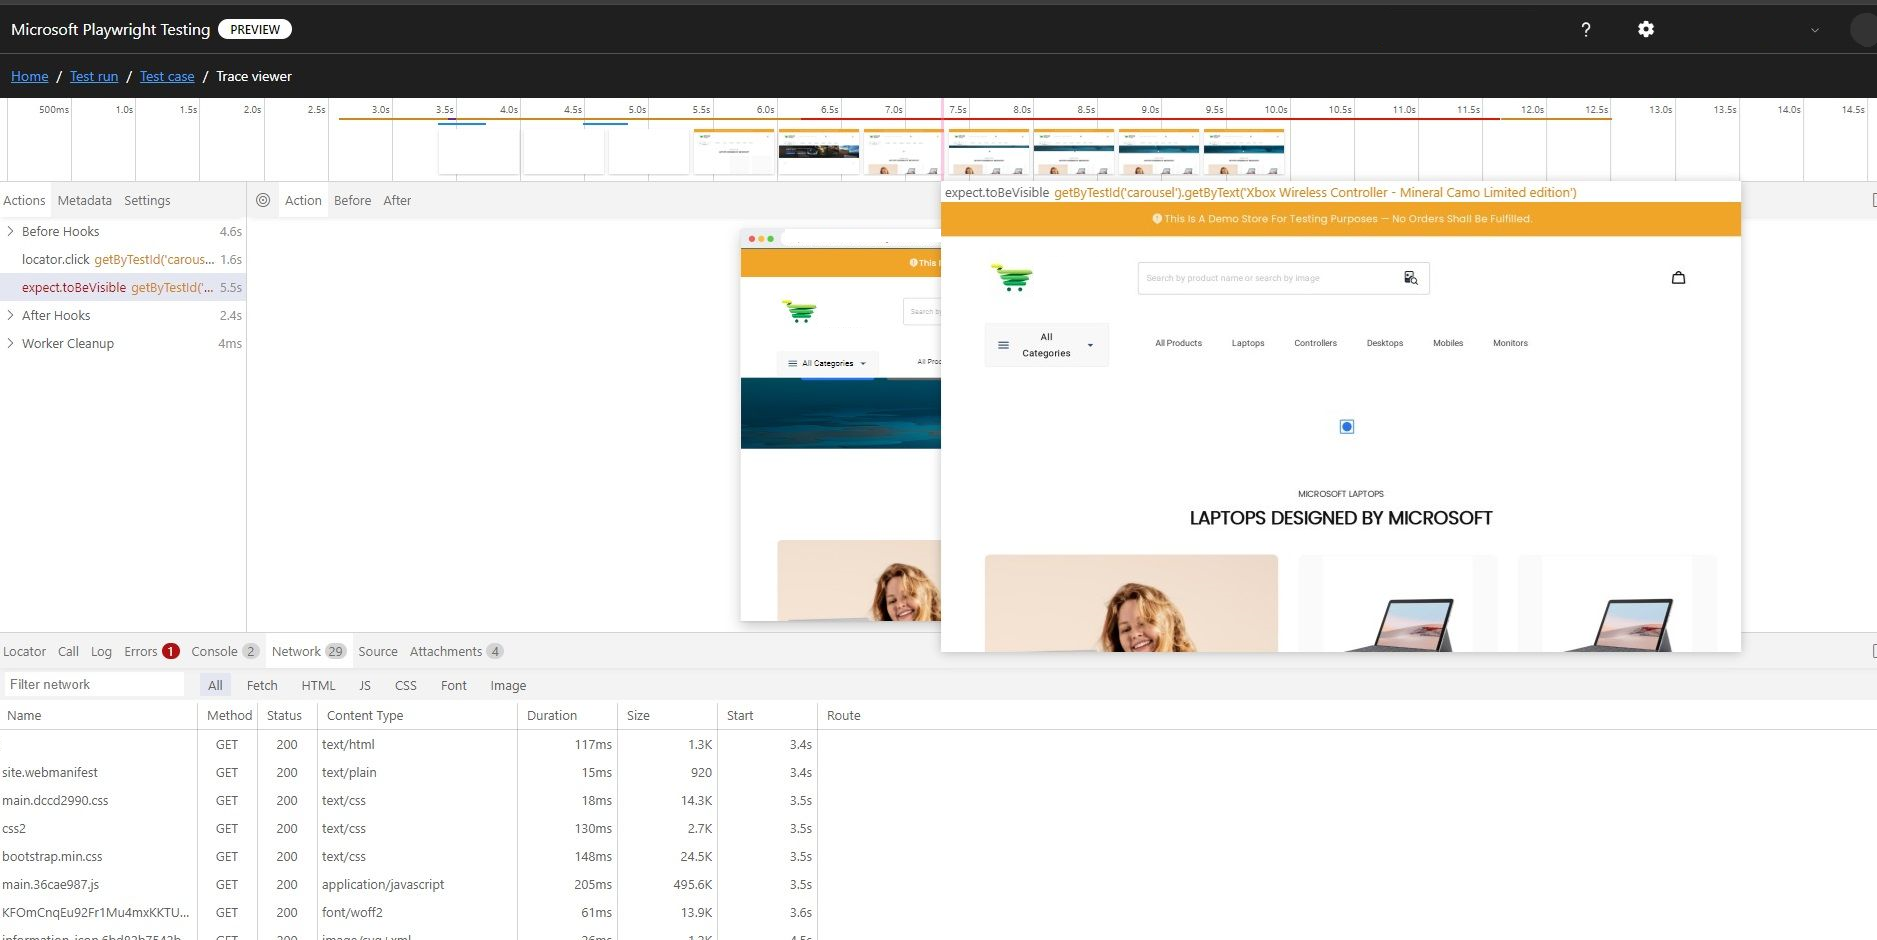Select the pick-locator target icon

tap(263, 200)
